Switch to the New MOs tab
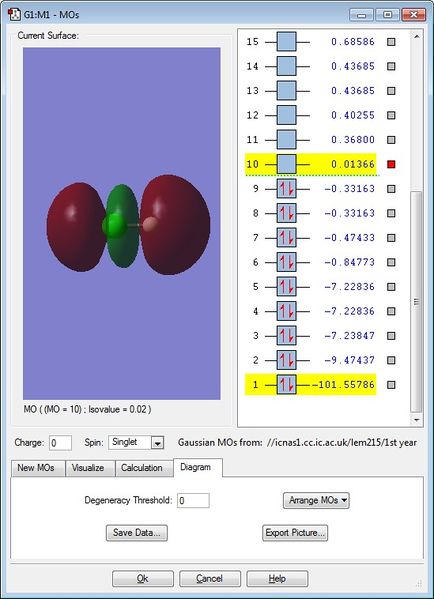This screenshot has width=434, height=599. pos(37,468)
